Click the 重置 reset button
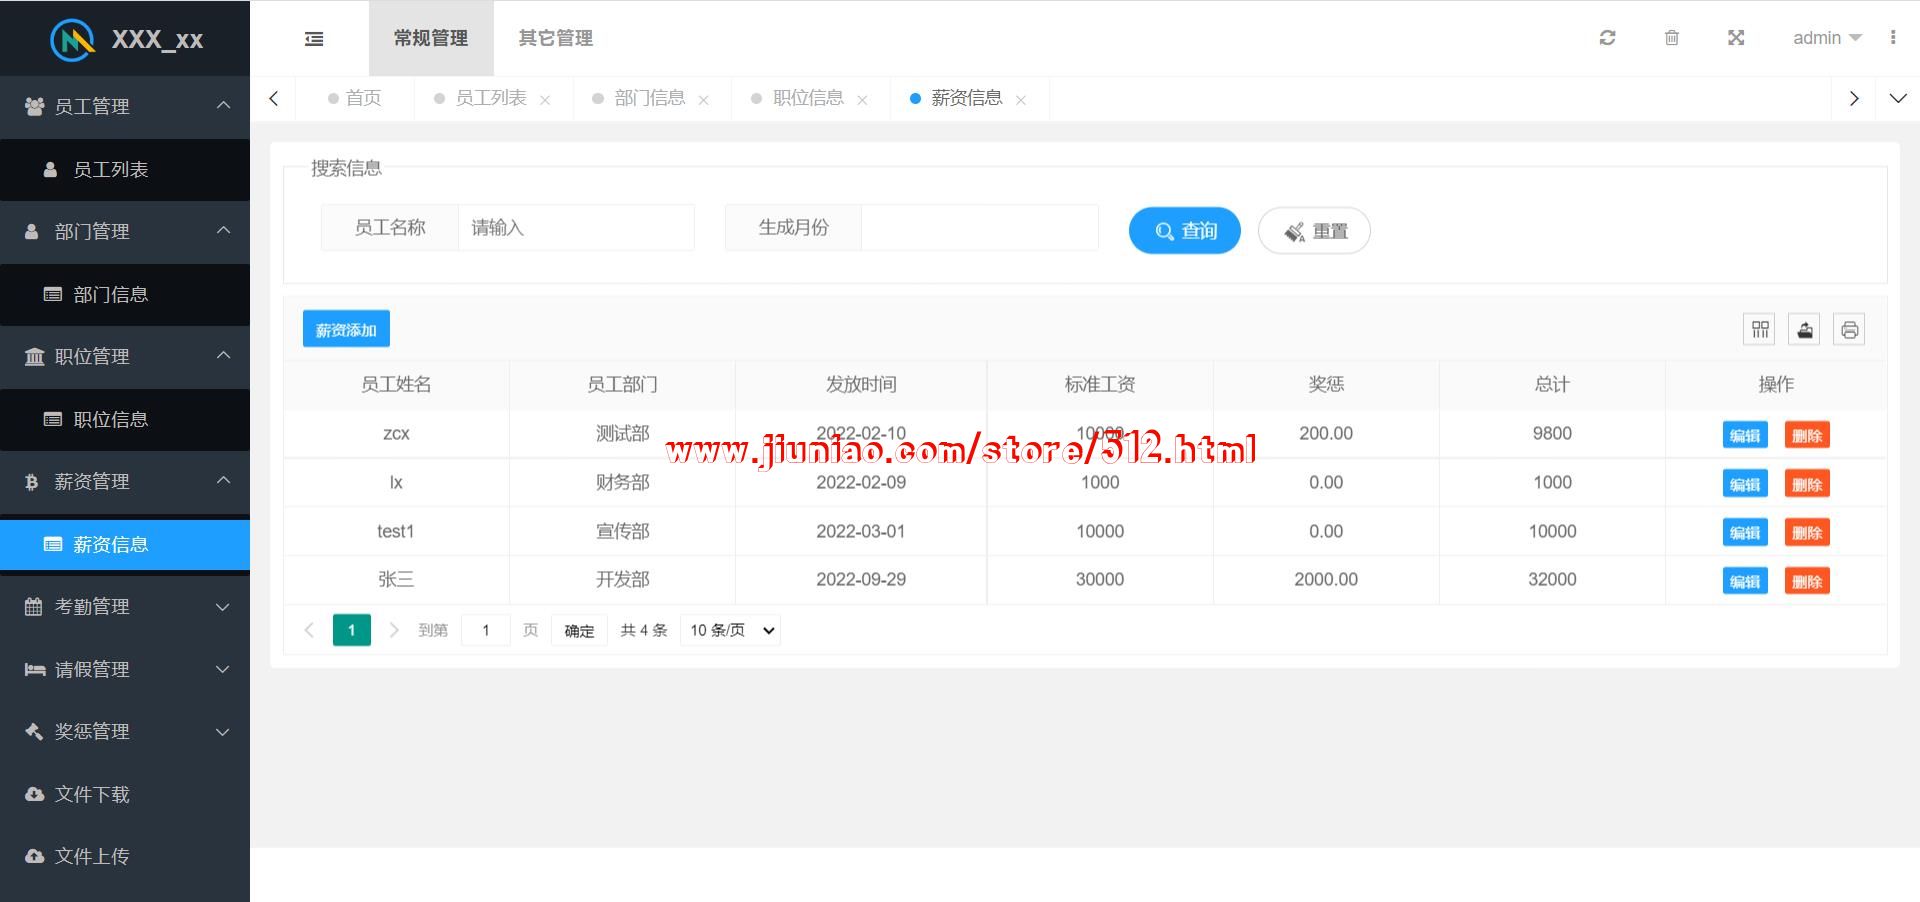This screenshot has height=902, width=1920. click(1314, 231)
